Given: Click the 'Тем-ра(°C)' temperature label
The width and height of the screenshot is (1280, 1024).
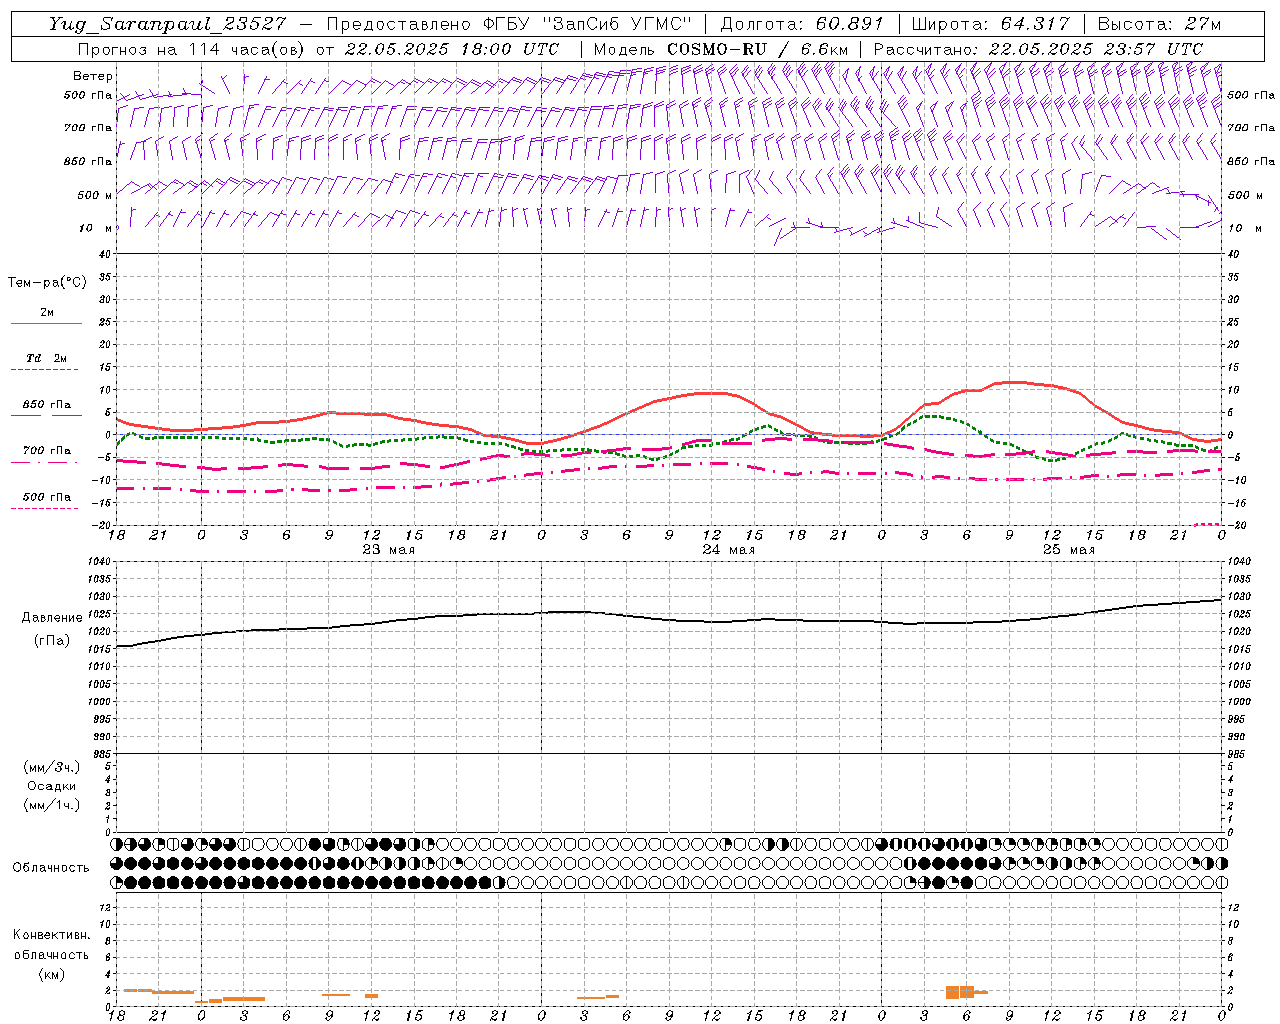Looking at the screenshot, I should 47,283.
